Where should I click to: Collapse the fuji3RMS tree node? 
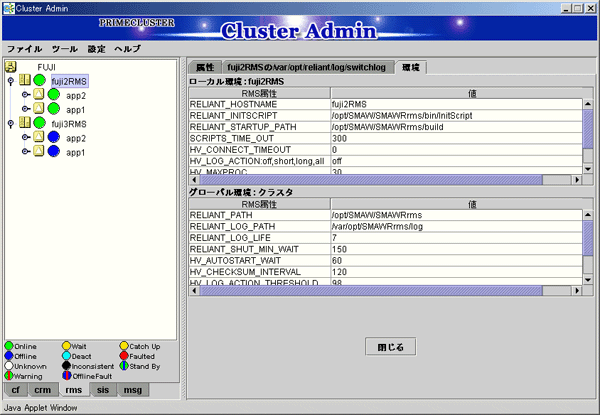coord(11,123)
